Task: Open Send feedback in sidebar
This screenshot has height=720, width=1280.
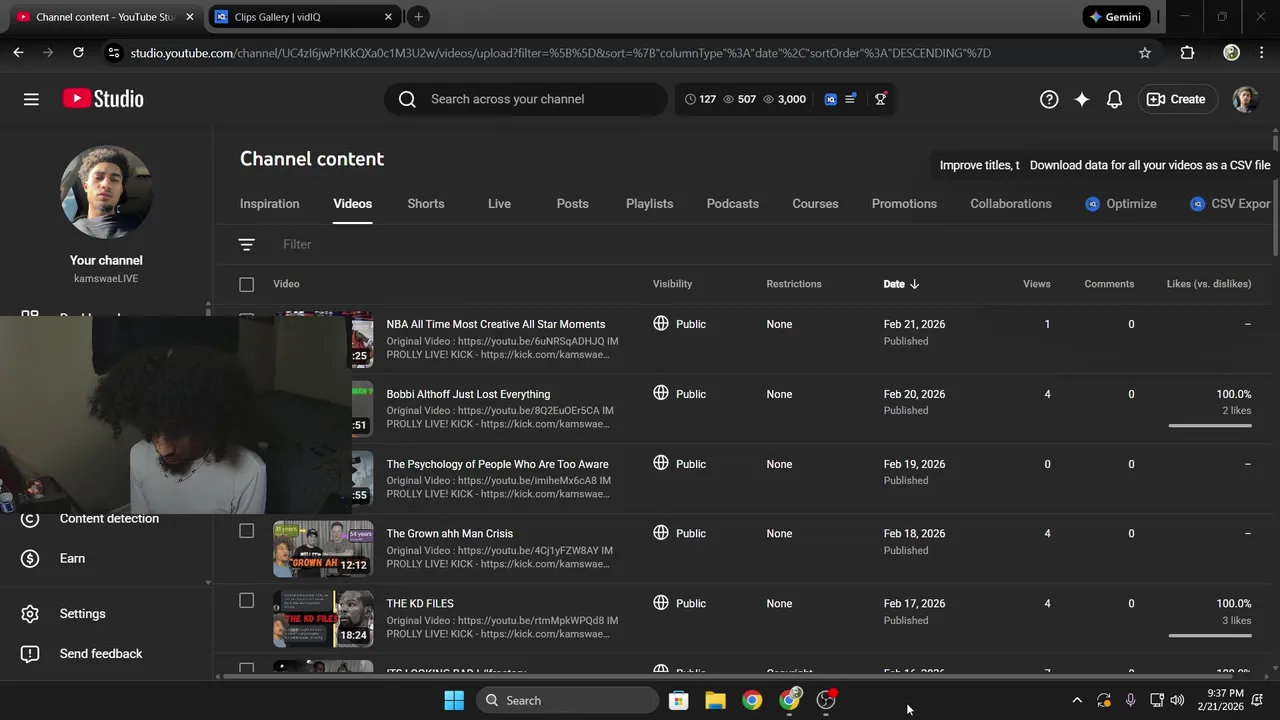Action: [100, 654]
